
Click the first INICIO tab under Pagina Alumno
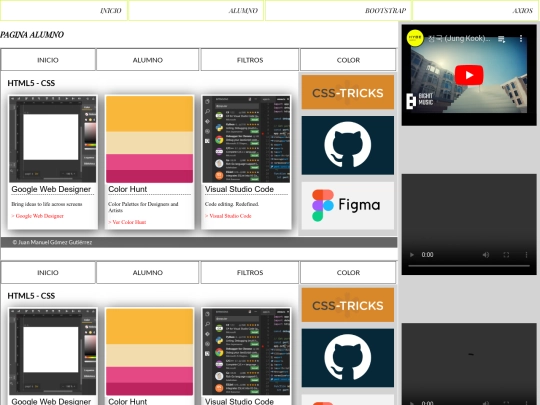click(48, 60)
